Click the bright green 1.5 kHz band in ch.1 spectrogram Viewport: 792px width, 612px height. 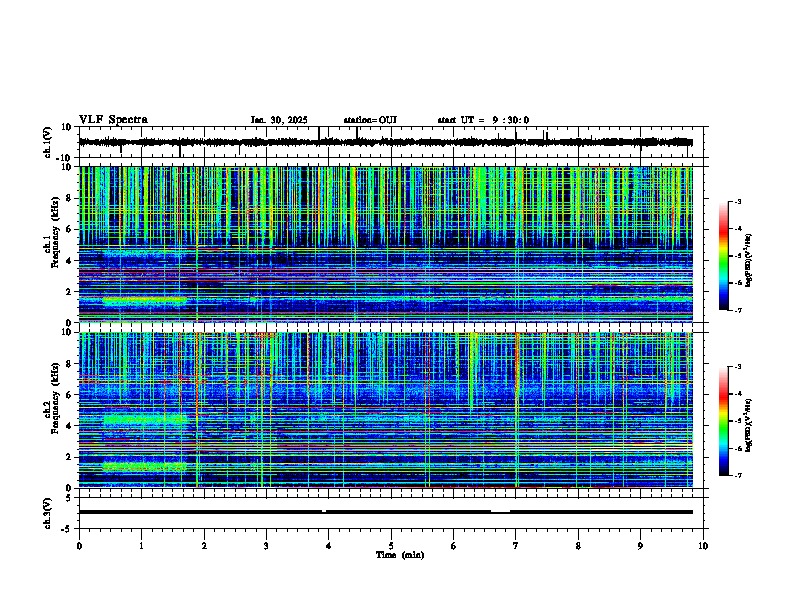click(x=144, y=301)
